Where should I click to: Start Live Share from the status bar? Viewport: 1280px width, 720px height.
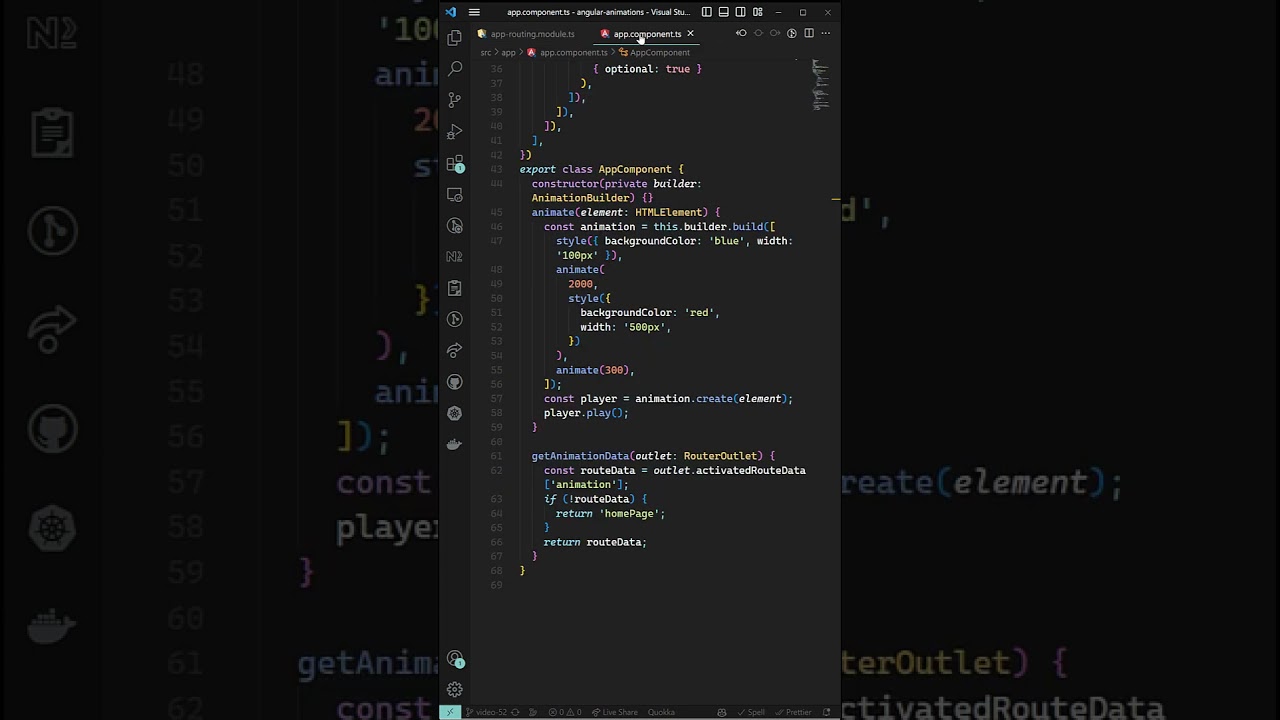pyautogui.click(x=614, y=712)
